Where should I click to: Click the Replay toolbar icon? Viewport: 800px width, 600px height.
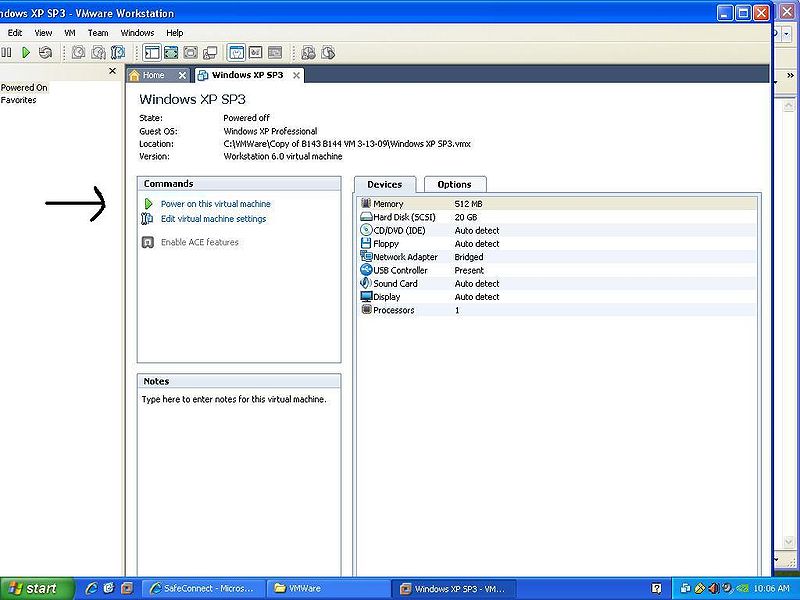[328, 53]
